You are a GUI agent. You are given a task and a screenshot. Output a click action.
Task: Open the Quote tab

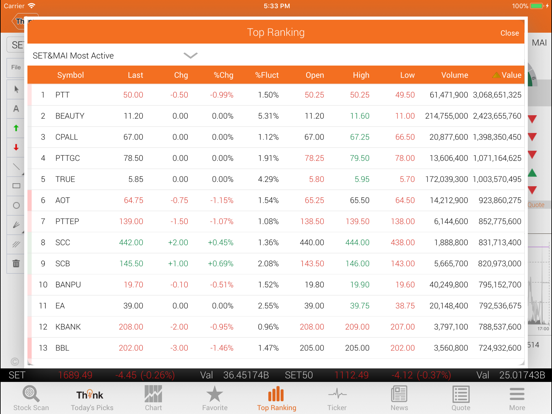460,399
